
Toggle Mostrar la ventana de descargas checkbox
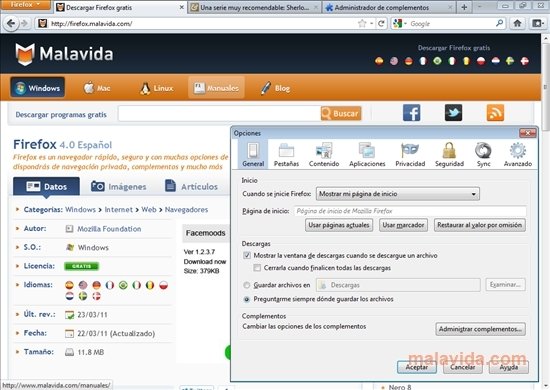(247, 255)
